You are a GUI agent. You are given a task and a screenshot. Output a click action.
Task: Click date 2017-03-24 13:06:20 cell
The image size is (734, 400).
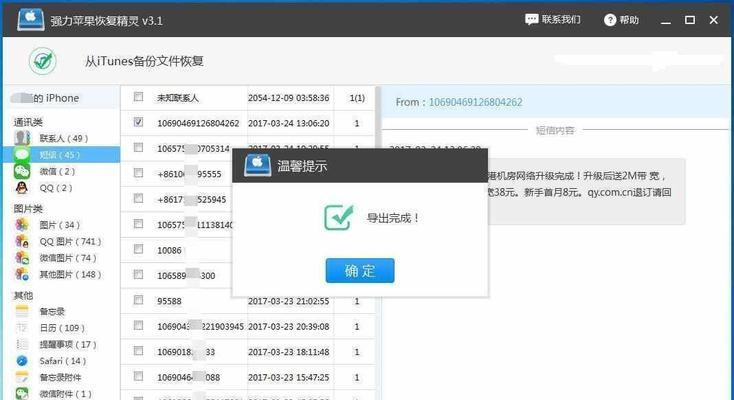tap(288, 123)
